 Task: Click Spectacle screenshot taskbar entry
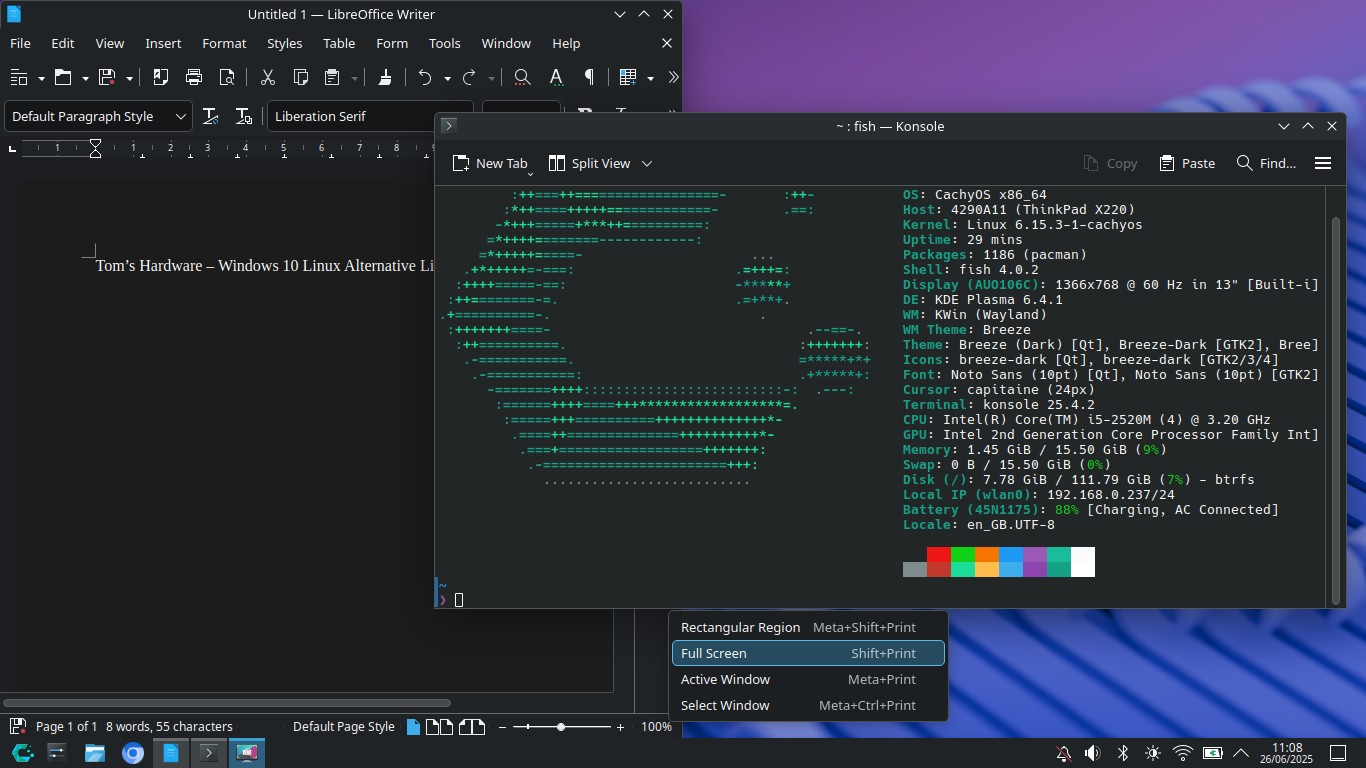point(247,753)
